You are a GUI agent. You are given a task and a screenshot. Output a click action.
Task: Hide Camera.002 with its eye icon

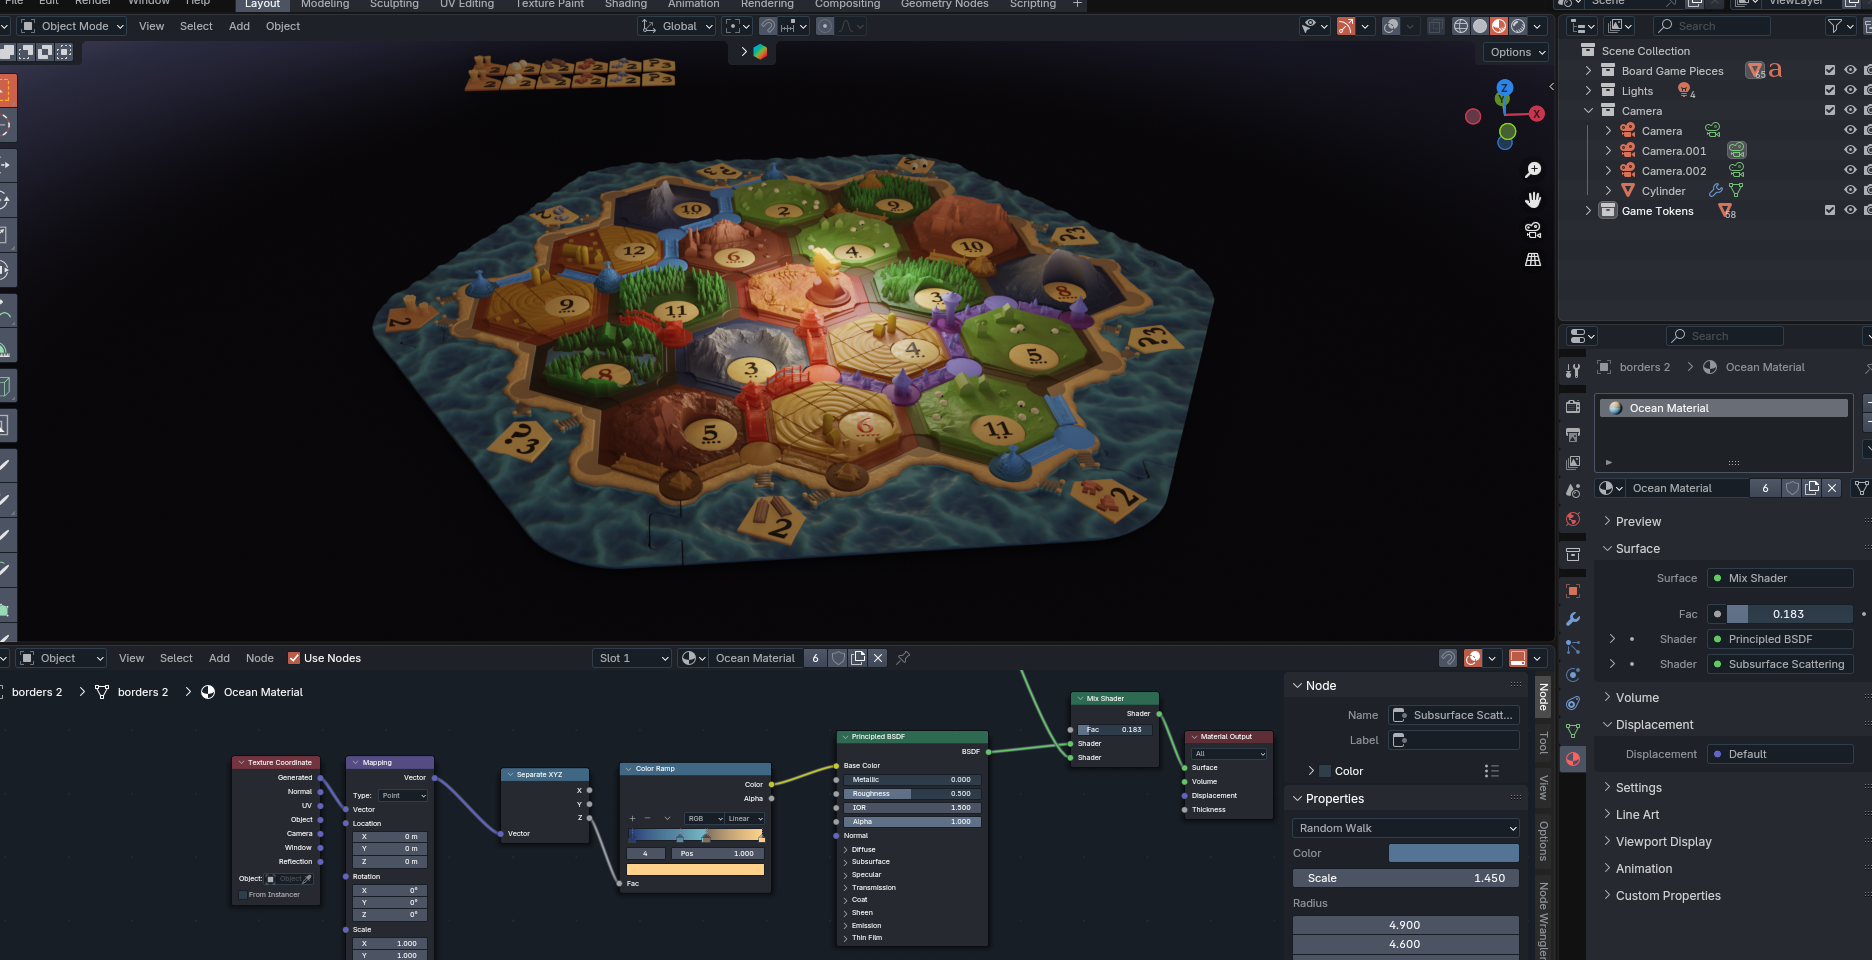pos(1850,171)
